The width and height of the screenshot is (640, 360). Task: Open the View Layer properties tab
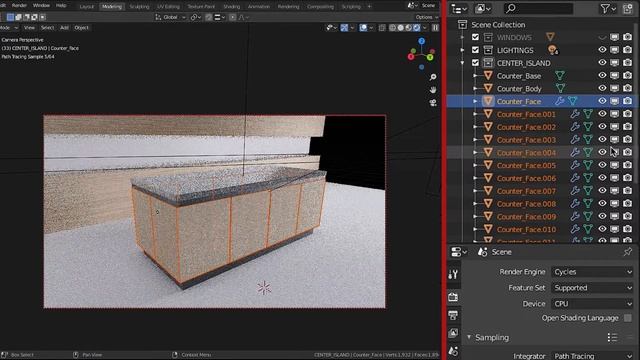453,333
